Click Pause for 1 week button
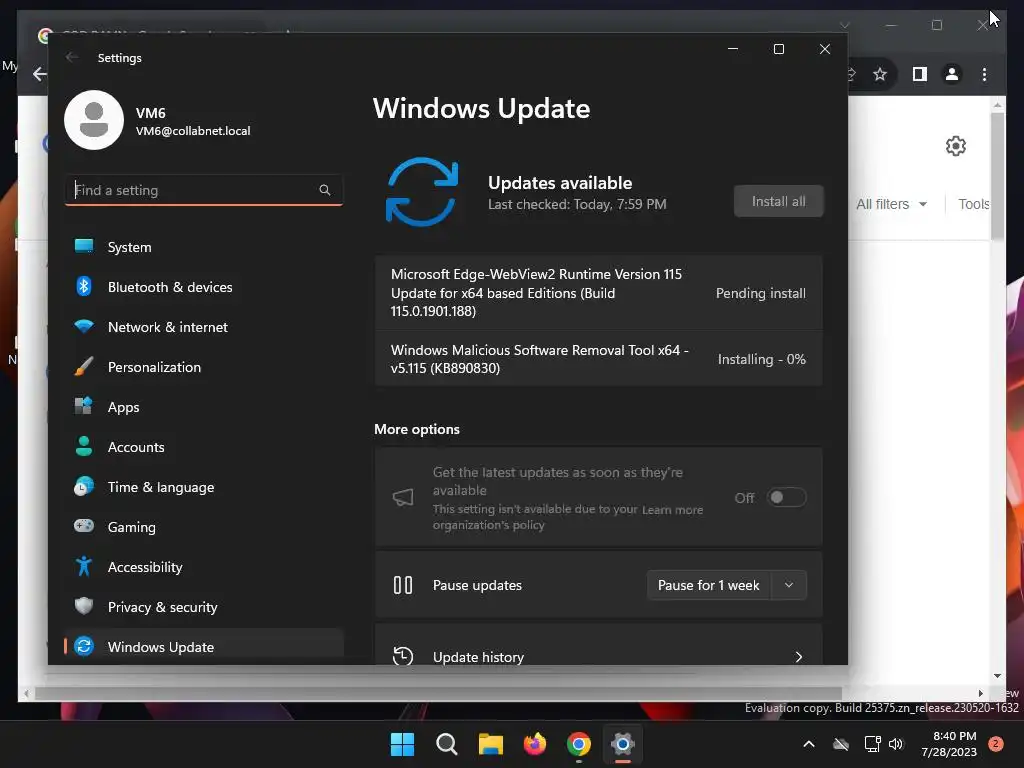 709,585
